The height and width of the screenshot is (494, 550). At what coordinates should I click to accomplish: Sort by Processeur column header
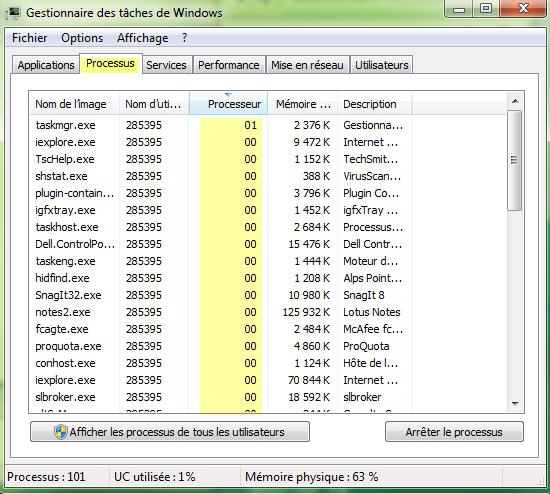(228, 104)
